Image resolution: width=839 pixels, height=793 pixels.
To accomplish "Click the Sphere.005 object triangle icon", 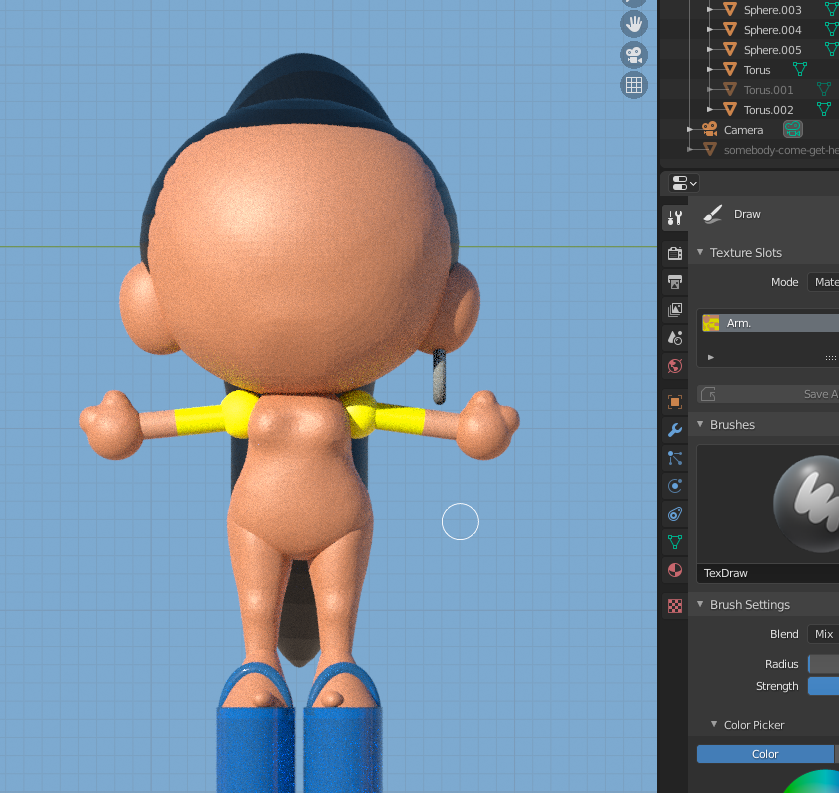I will tap(730, 49).
